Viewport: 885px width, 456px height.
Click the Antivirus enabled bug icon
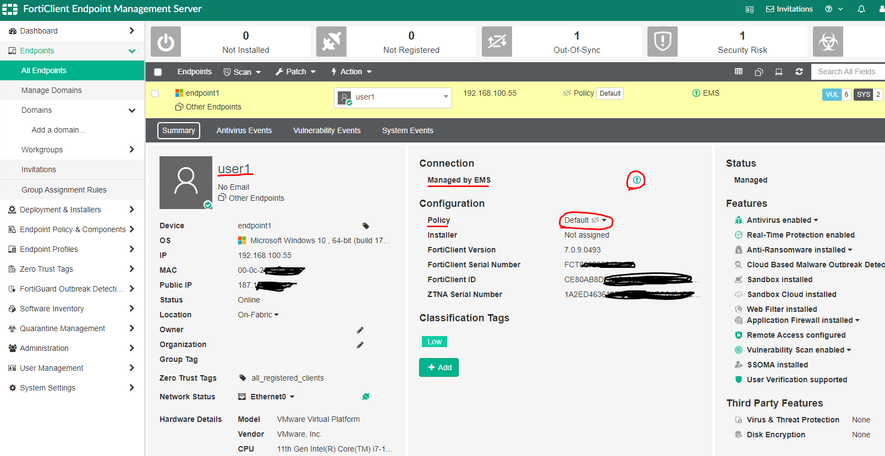pos(738,220)
